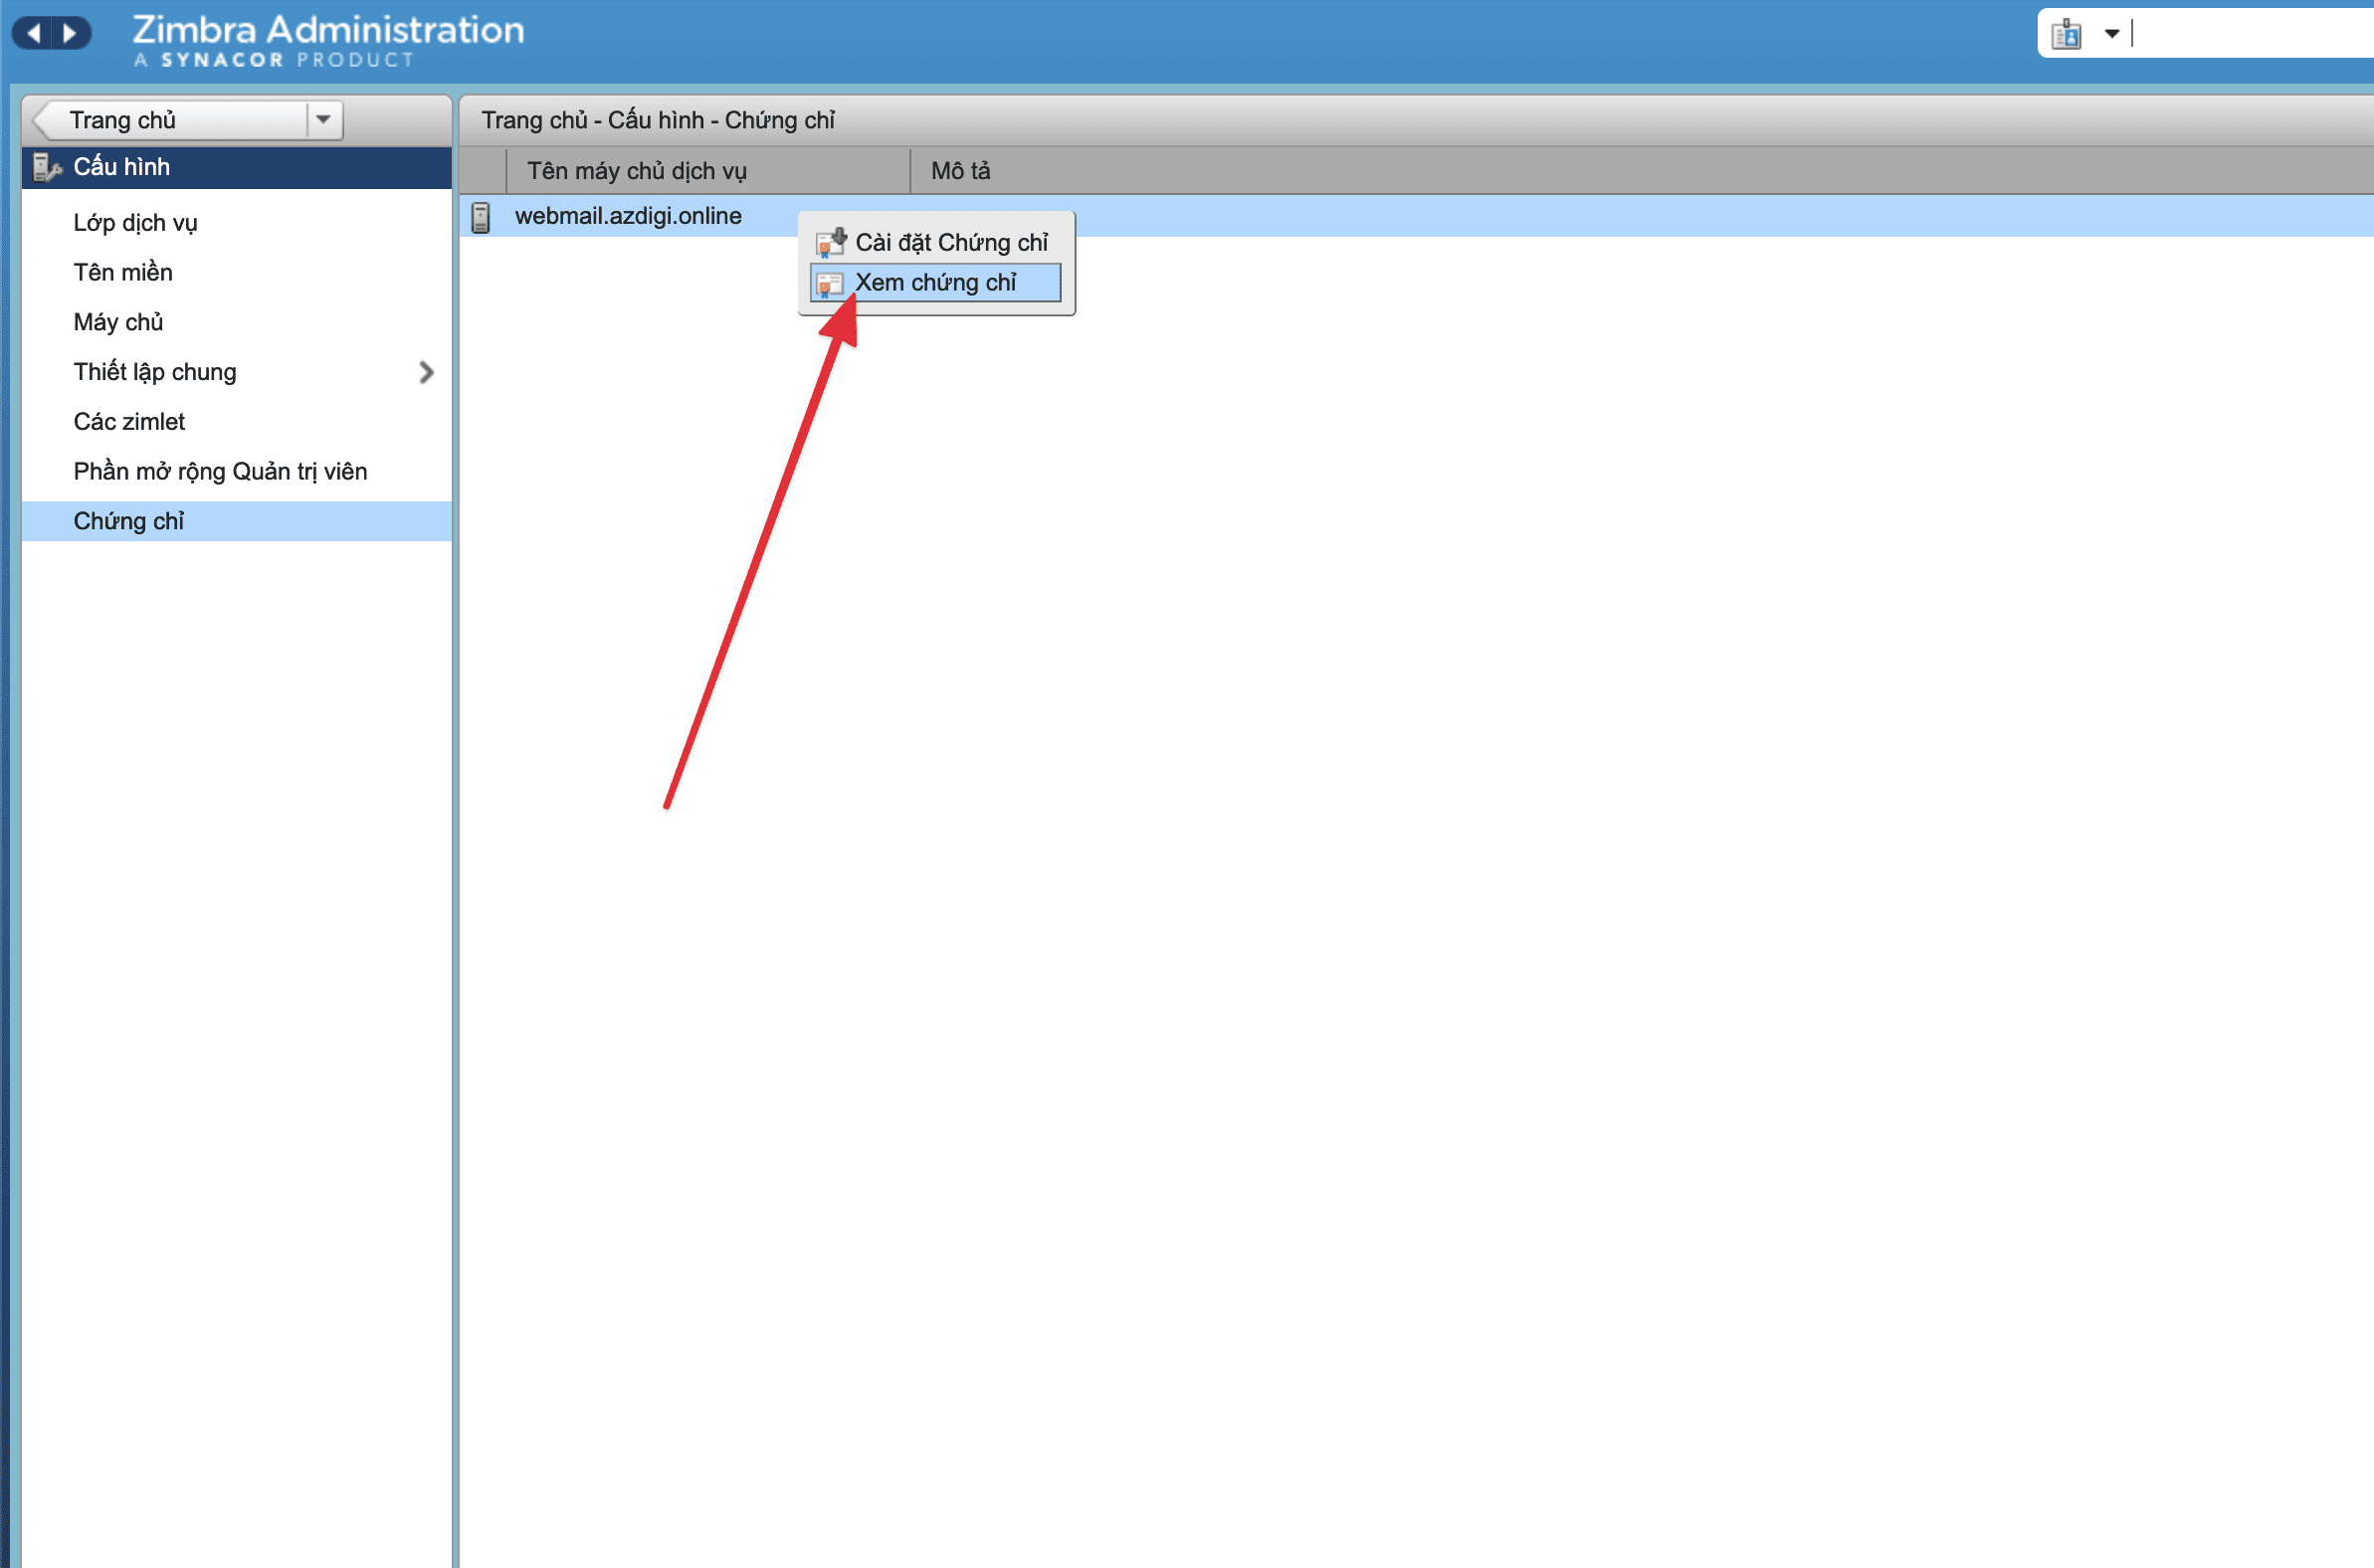Click the forward navigation arrow icon
Viewport: 2374px width, 1568px height.
[69, 33]
